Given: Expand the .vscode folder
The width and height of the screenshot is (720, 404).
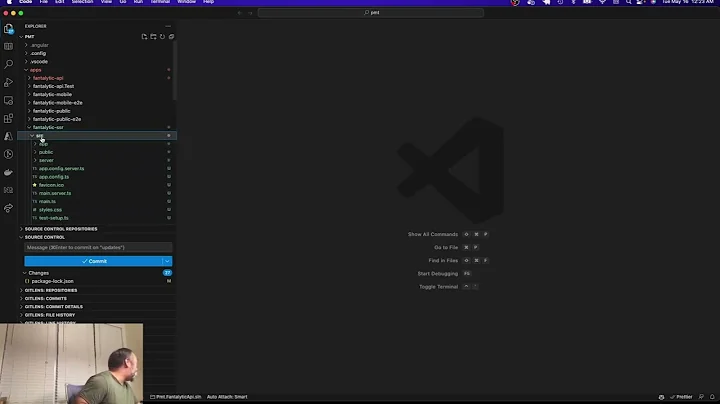Looking at the screenshot, I should [39, 62].
